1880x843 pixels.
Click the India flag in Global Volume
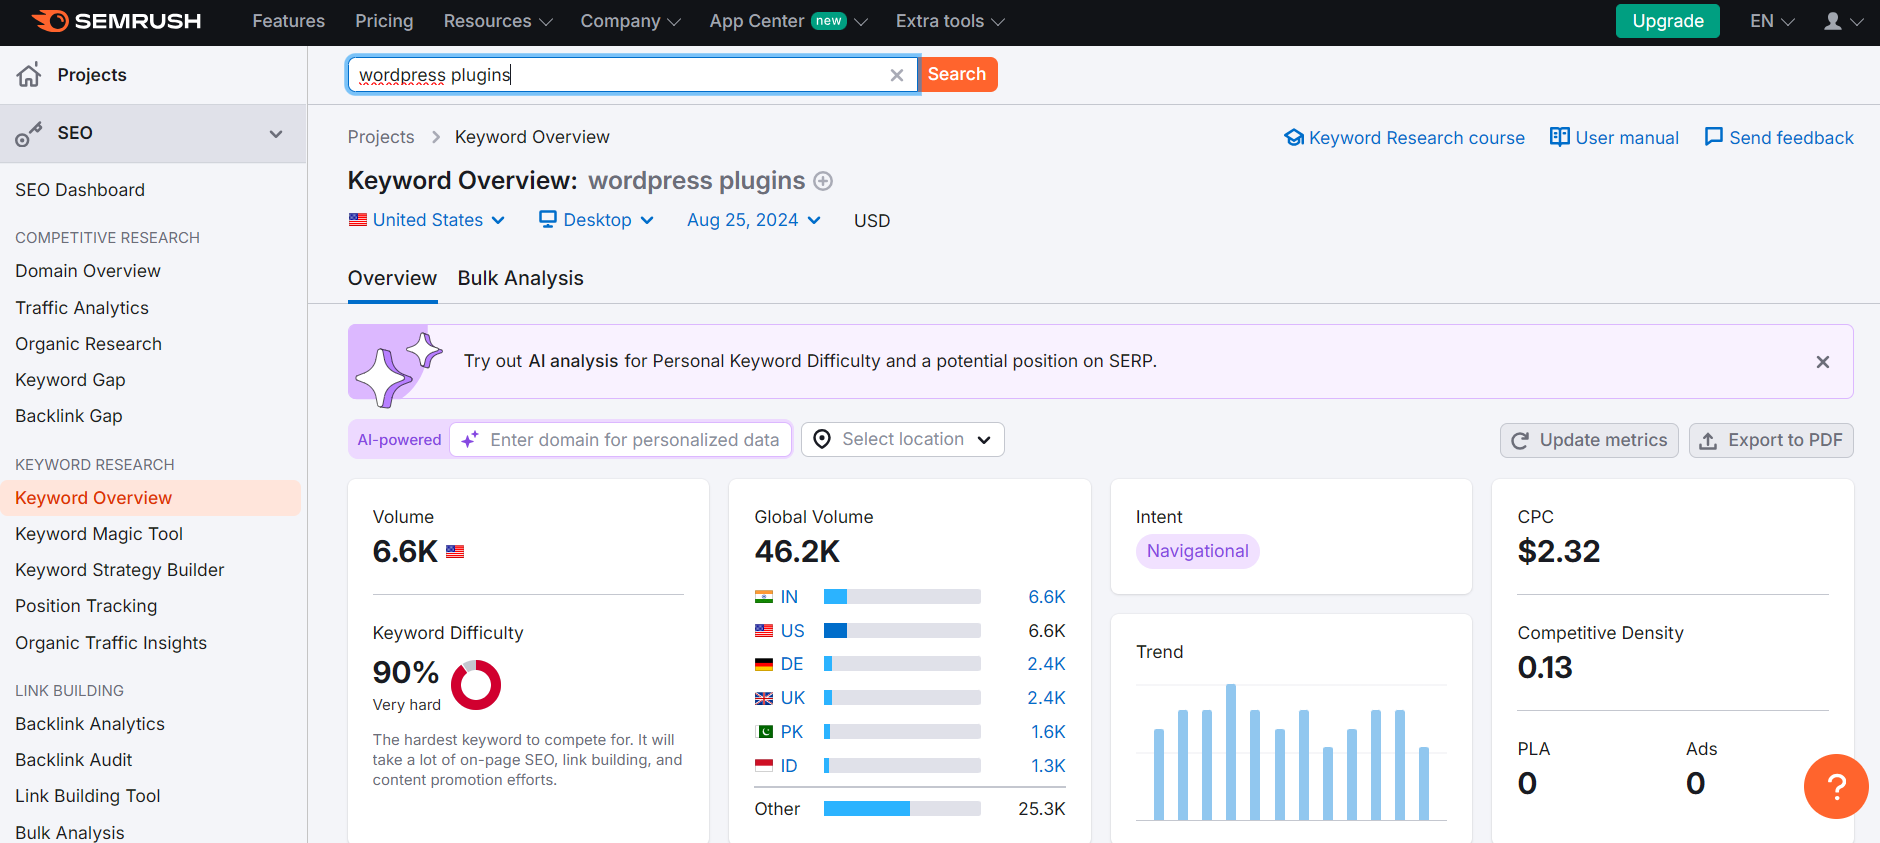pyautogui.click(x=764, y=597)
